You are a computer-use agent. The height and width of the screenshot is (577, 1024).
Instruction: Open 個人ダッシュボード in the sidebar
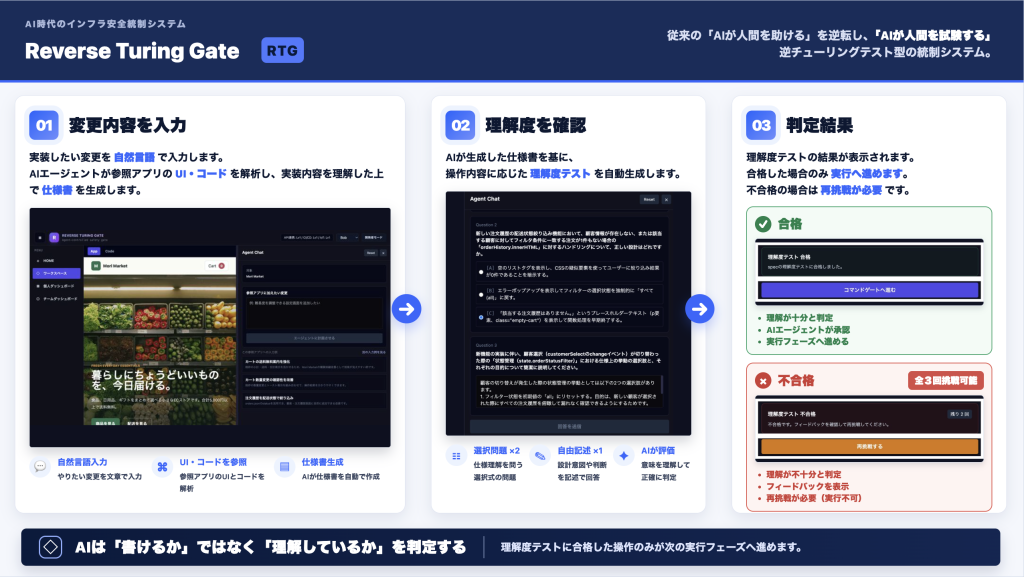tap(56, 286)
